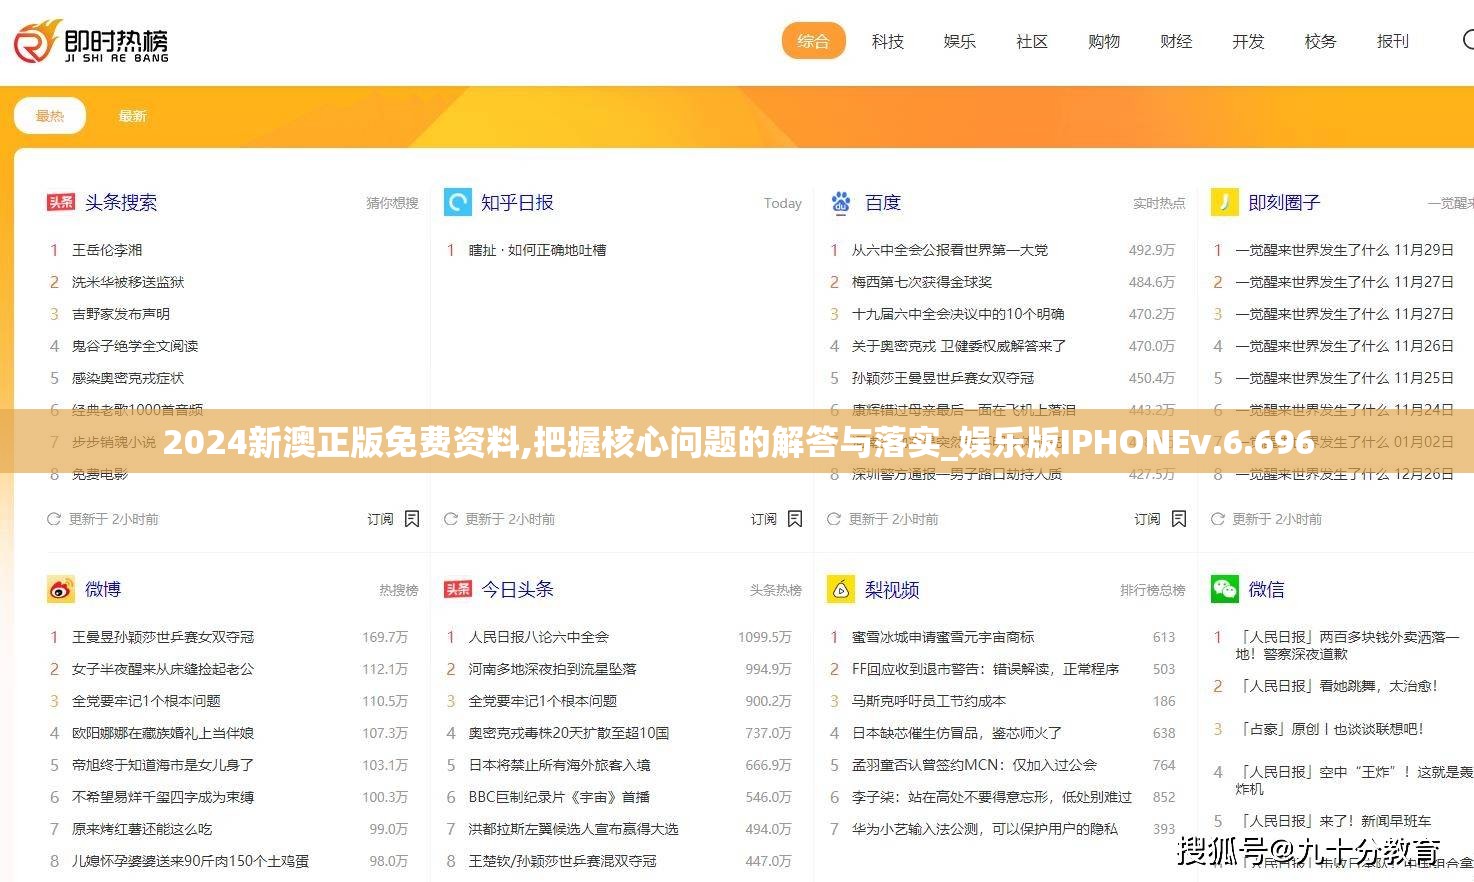Select the 综合 category tab
The width and height of the screenshot is (1474, 882).
click(813, 41)
